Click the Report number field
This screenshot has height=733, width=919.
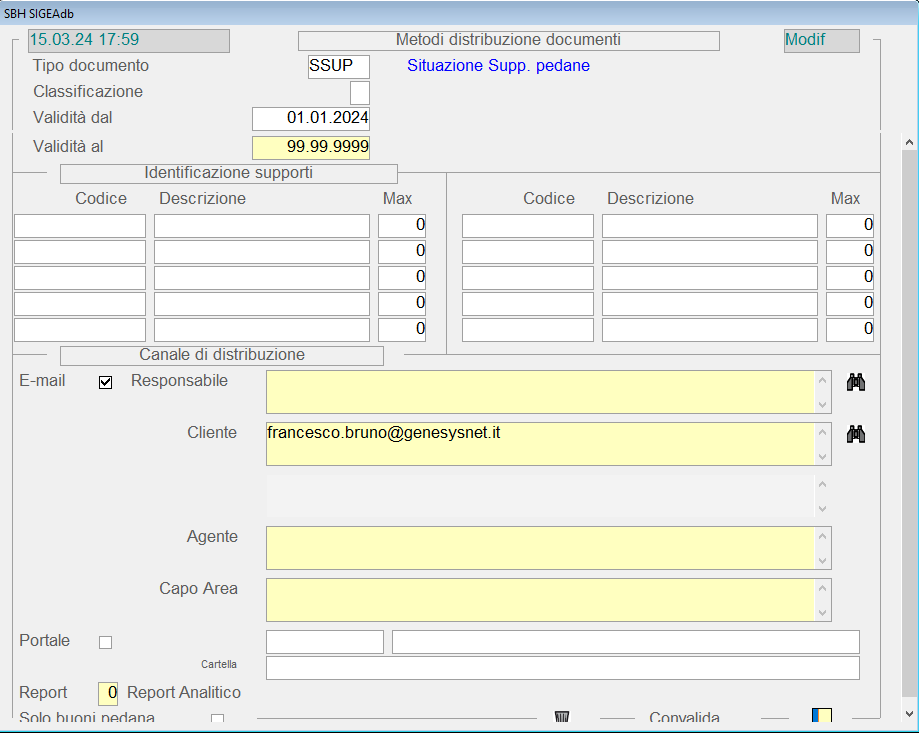pyautogui.click(x=108, y=692)
